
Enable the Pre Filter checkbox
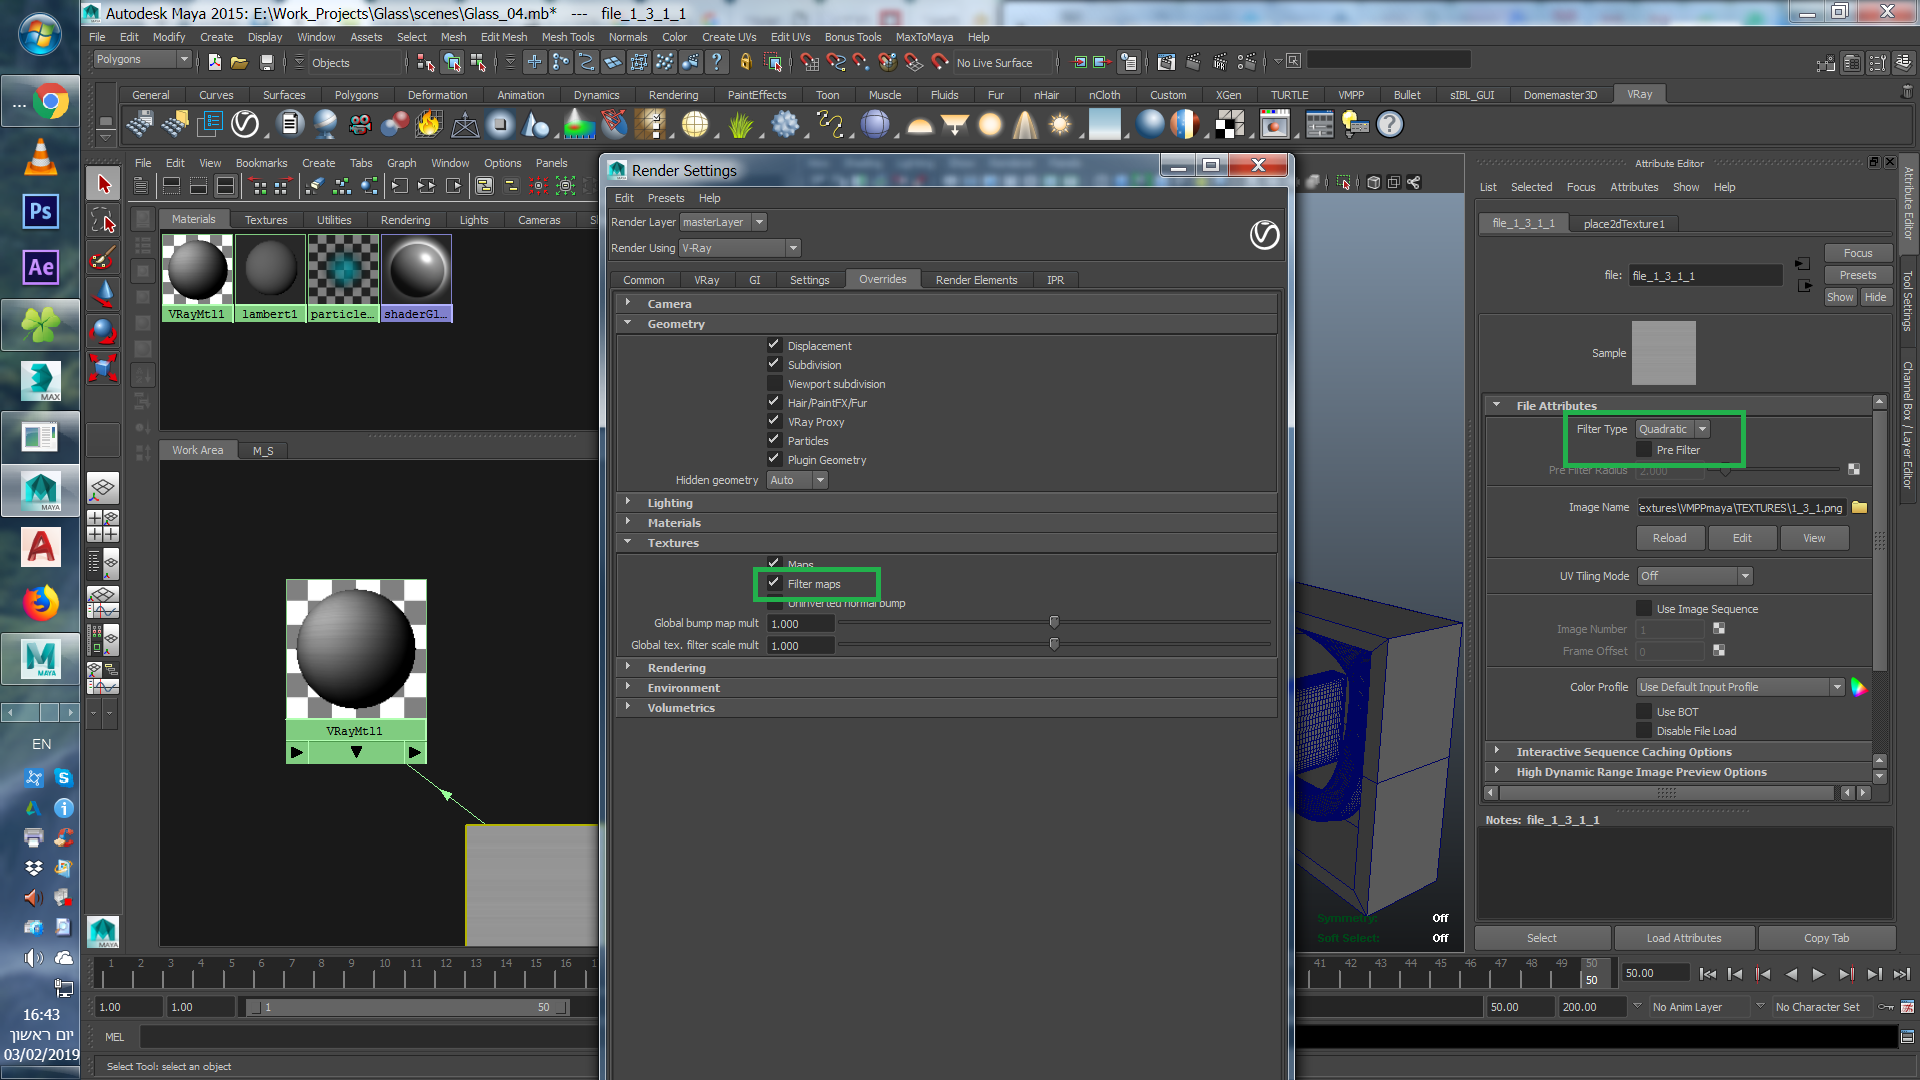click(x=1644, y=450)
